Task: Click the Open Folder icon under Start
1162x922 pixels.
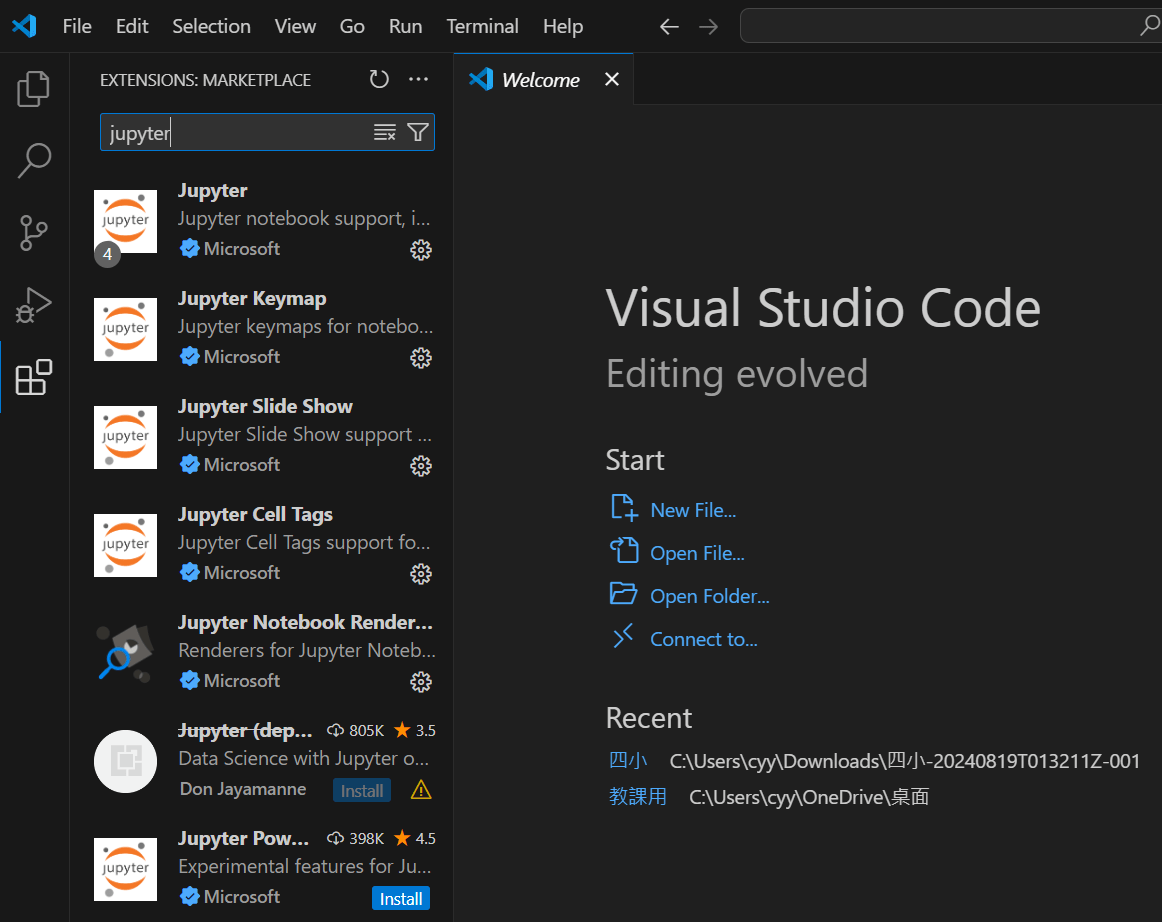Action: coord(623,594)
